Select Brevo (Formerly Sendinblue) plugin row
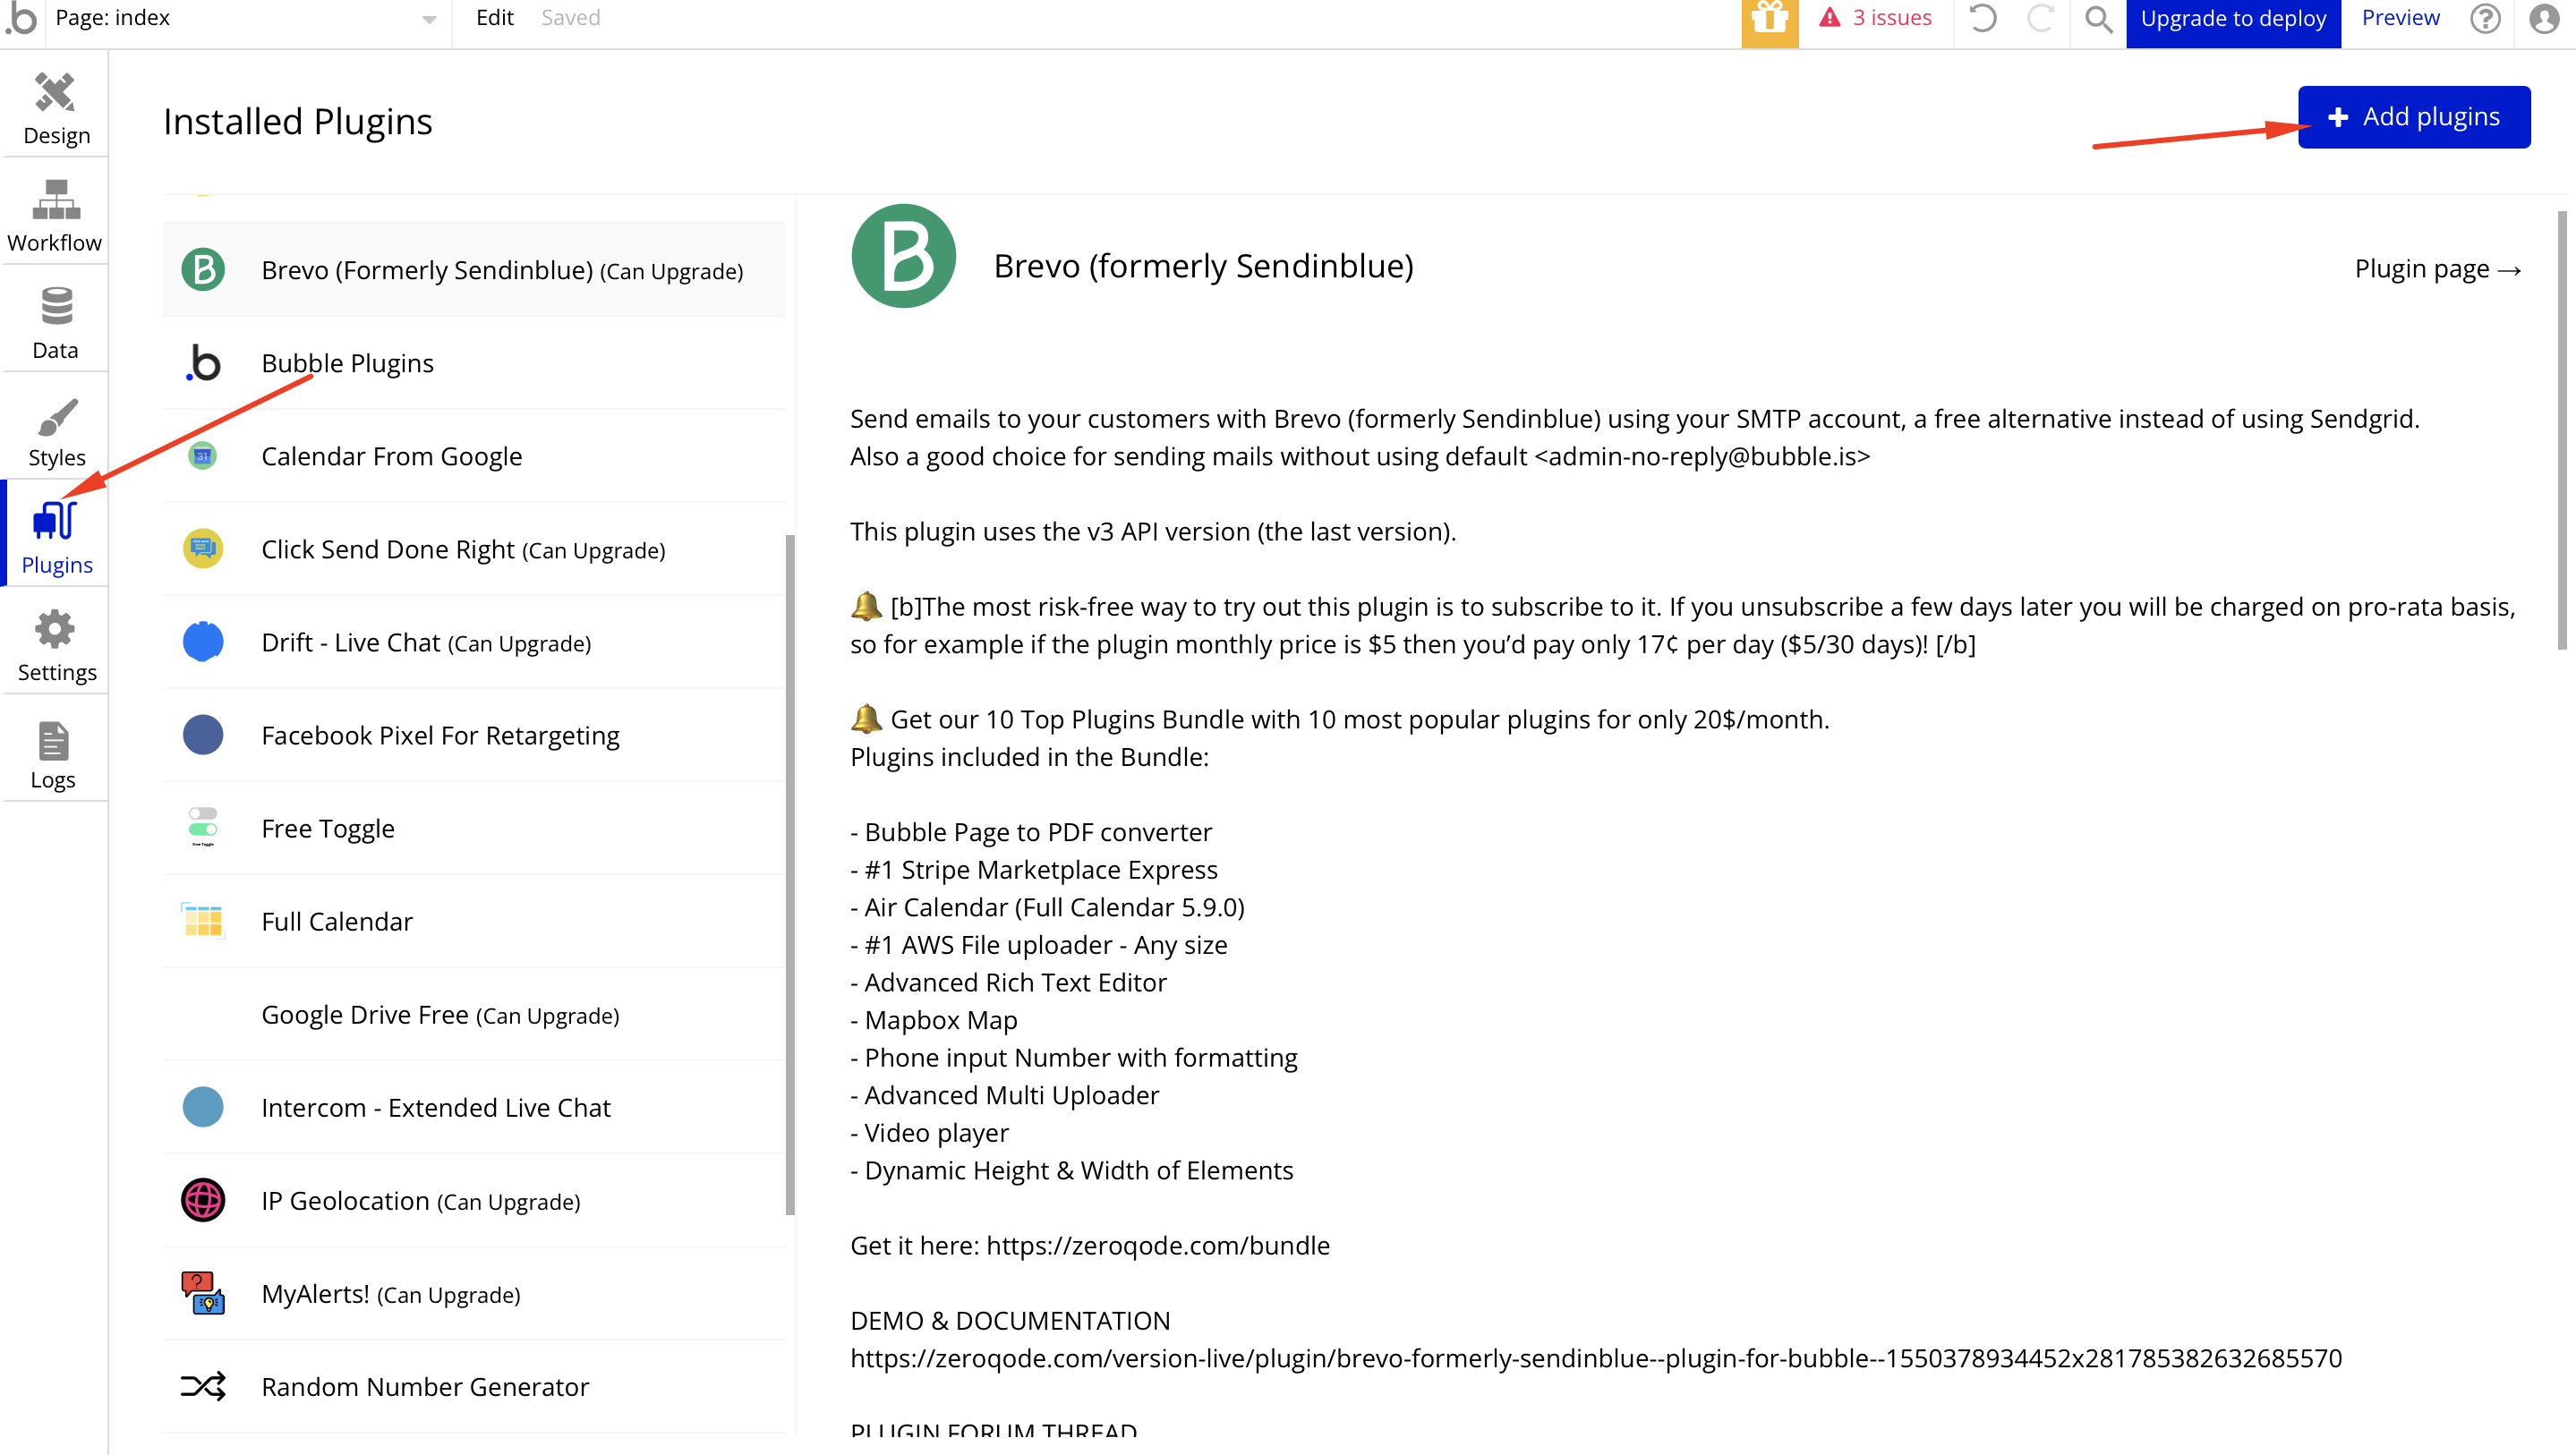 pos(473,270)
